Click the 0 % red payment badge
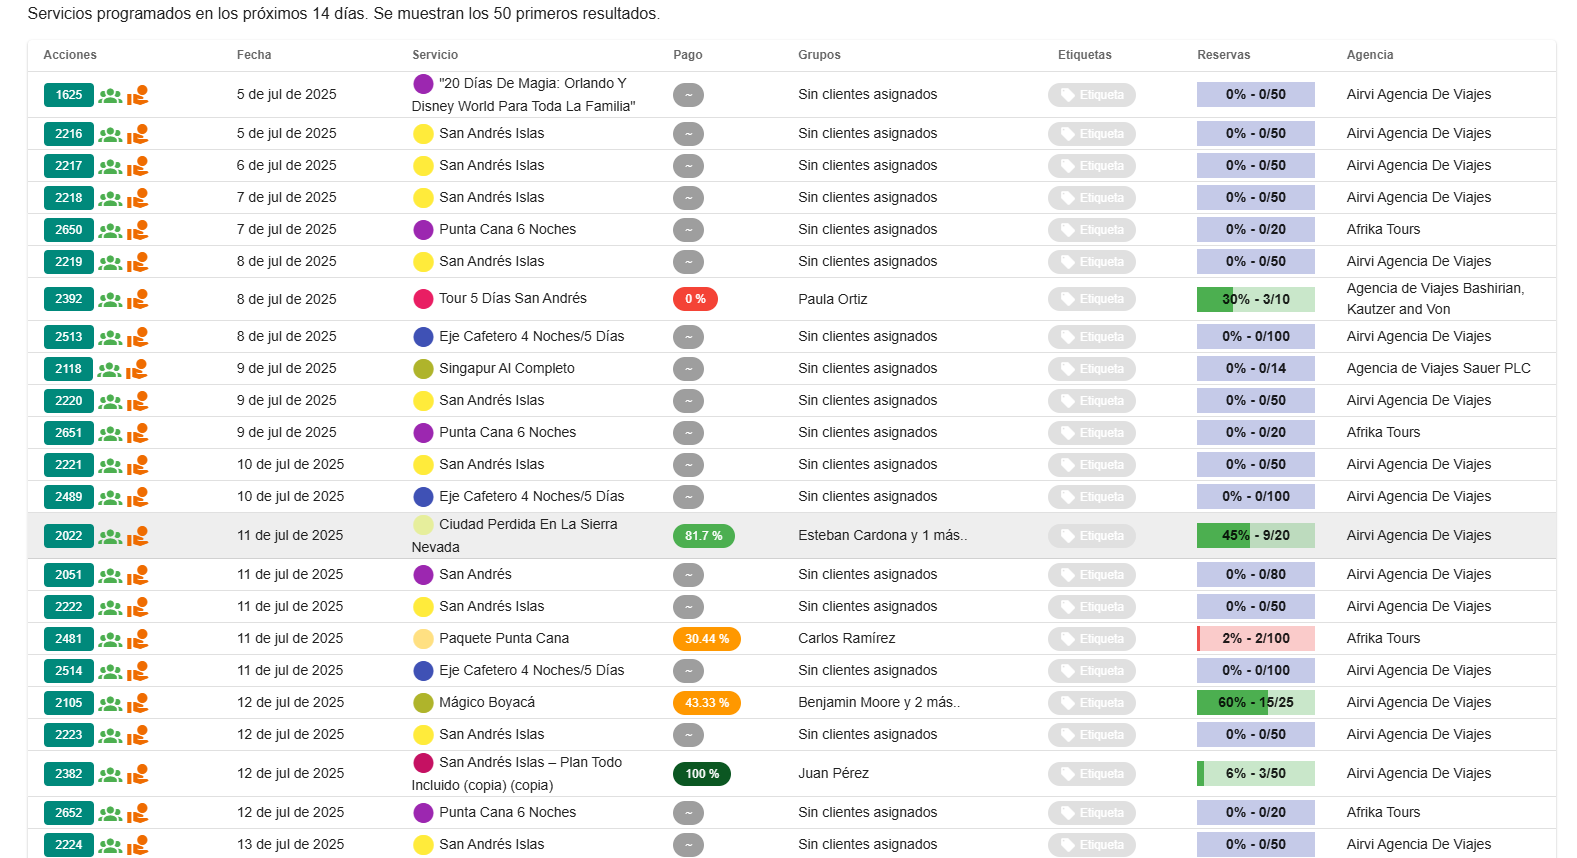The height and width of the screenshot is (858, 1577). [x=695, y=299]
